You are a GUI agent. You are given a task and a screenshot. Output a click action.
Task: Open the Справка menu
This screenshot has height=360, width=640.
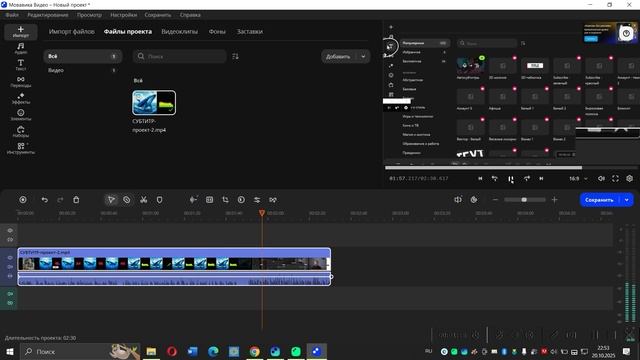tap(190, 15)
